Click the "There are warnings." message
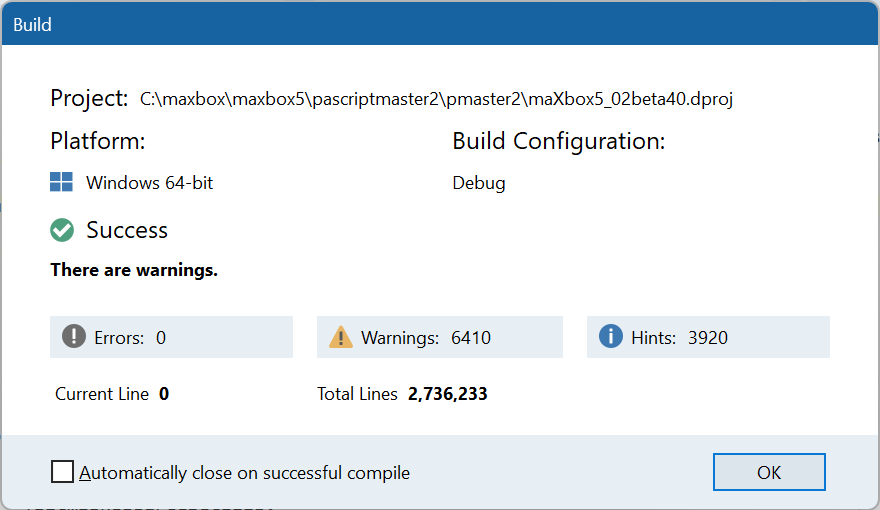 134,270
